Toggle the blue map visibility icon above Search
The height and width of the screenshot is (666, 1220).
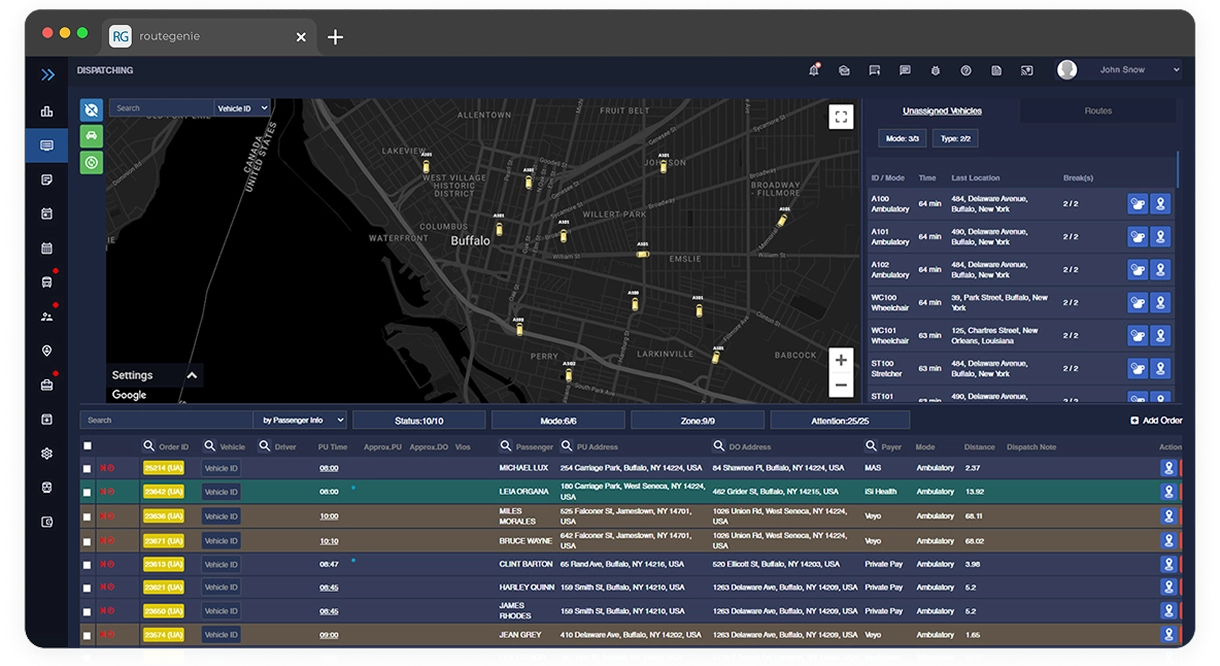coord(91,110)
